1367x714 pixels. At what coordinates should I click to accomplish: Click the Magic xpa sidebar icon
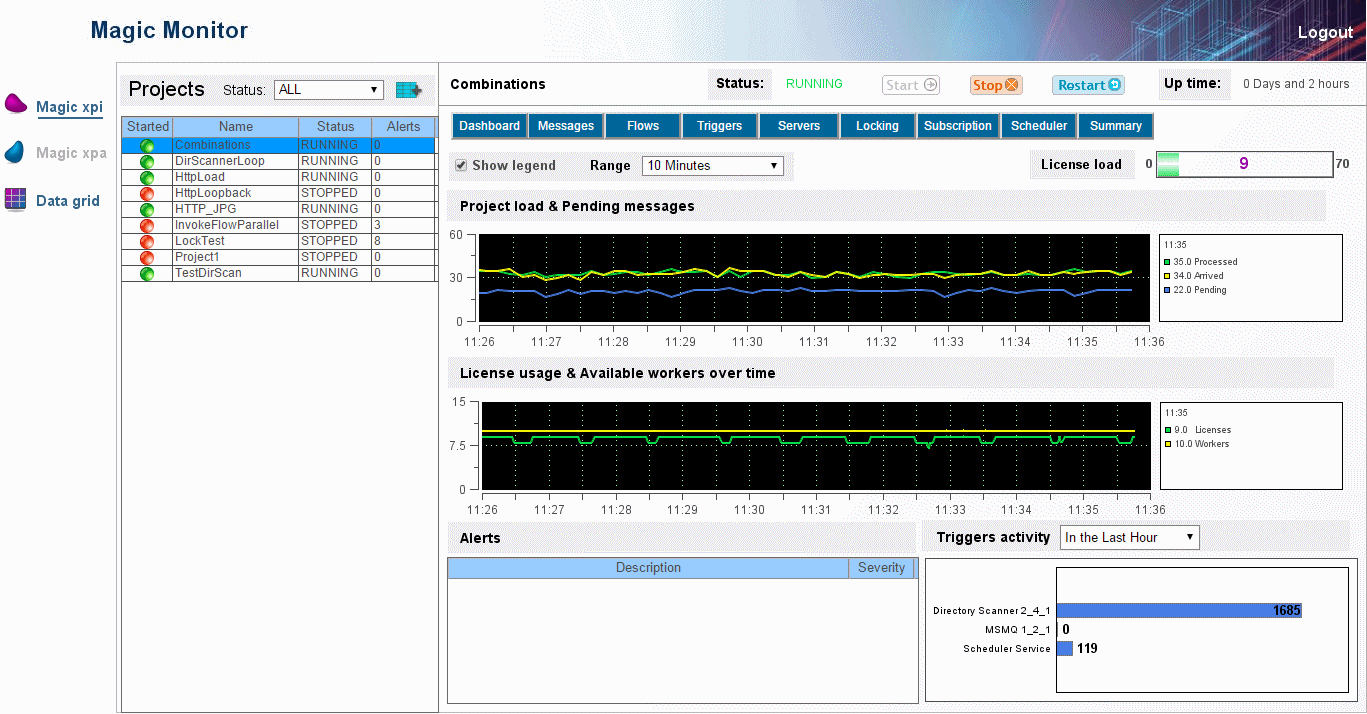(15, 152)
